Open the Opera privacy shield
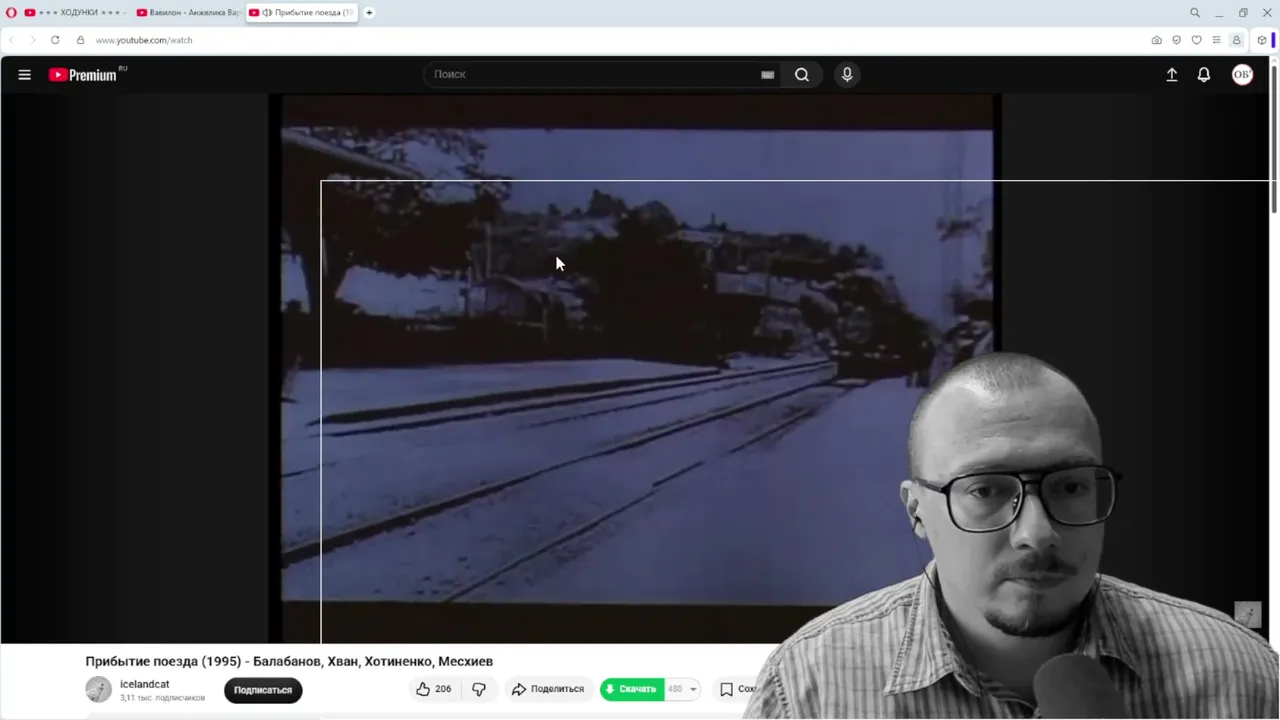This screenshot has width=1280, height=720. [1176, 40]
